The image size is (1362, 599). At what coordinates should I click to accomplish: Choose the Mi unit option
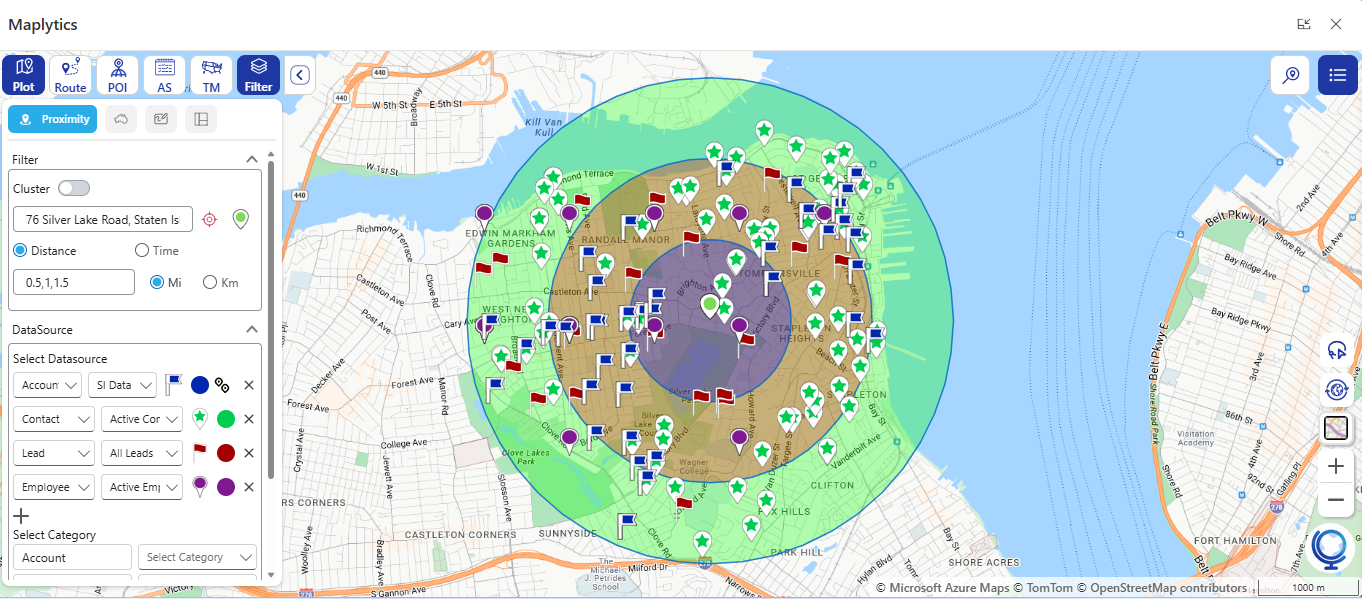click(x=157, y=282)
